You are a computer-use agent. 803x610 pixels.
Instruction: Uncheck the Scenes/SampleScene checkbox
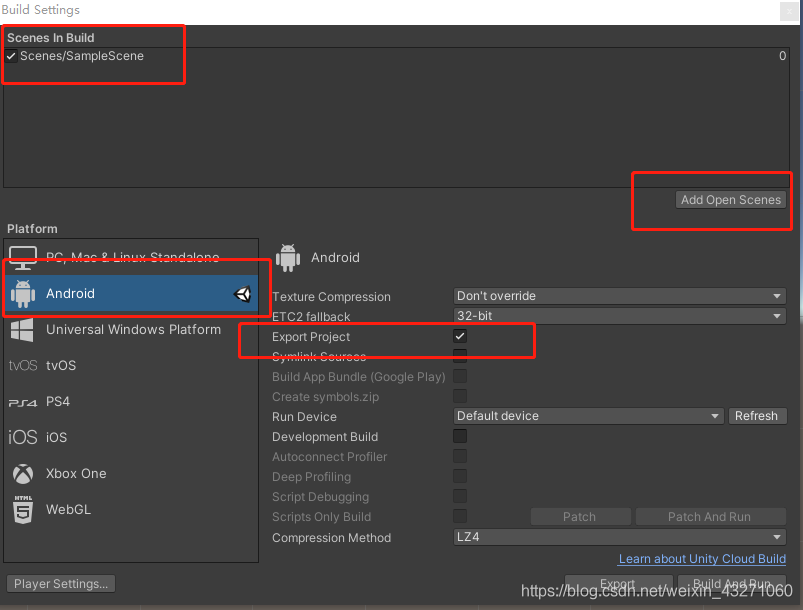(x=11, y=56)
